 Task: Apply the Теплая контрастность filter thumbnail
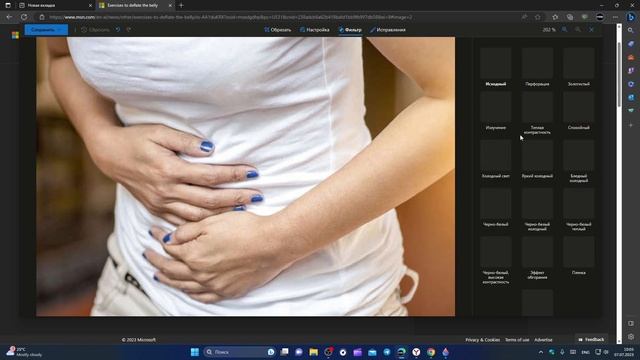point(537,107)
